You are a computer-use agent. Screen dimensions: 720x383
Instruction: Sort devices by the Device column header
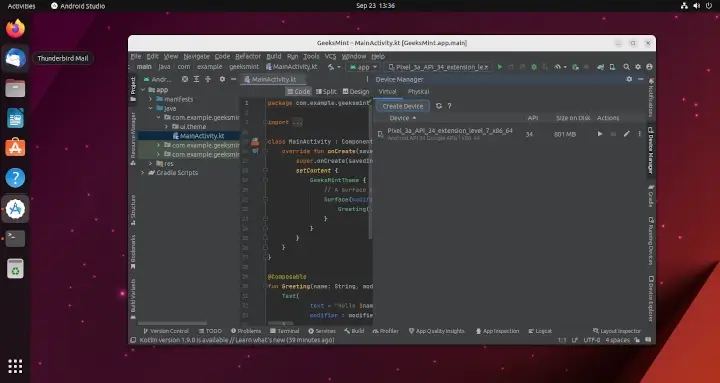pos(403,118)
